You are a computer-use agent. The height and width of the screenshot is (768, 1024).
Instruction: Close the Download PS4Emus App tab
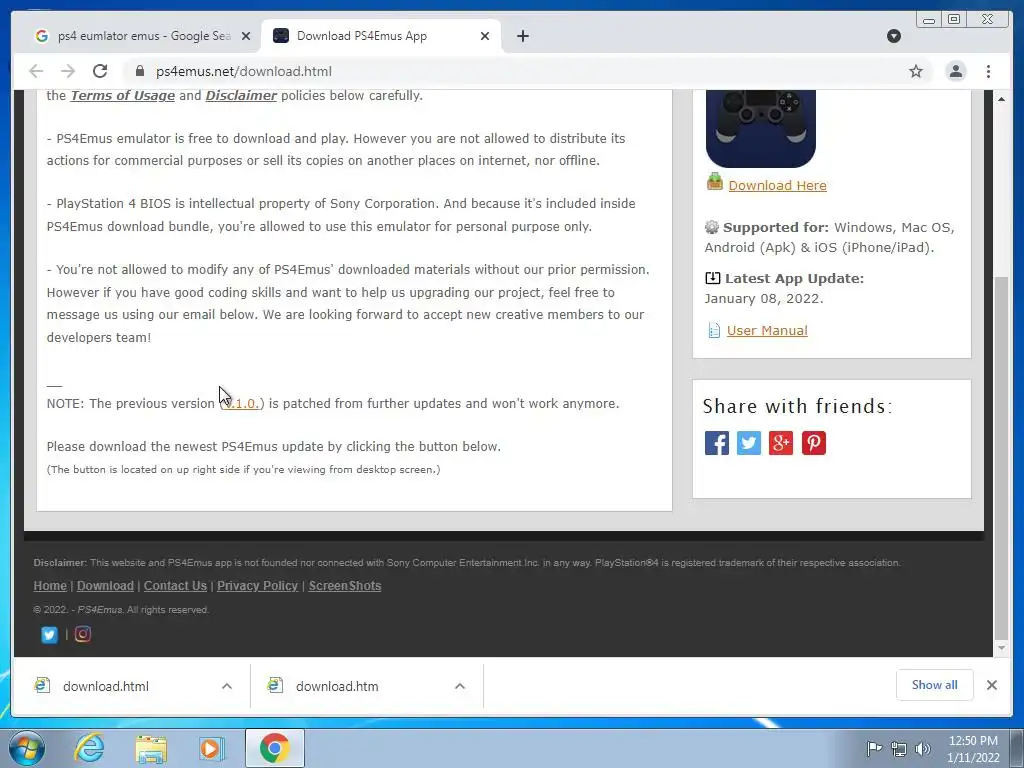click(485, 36)
